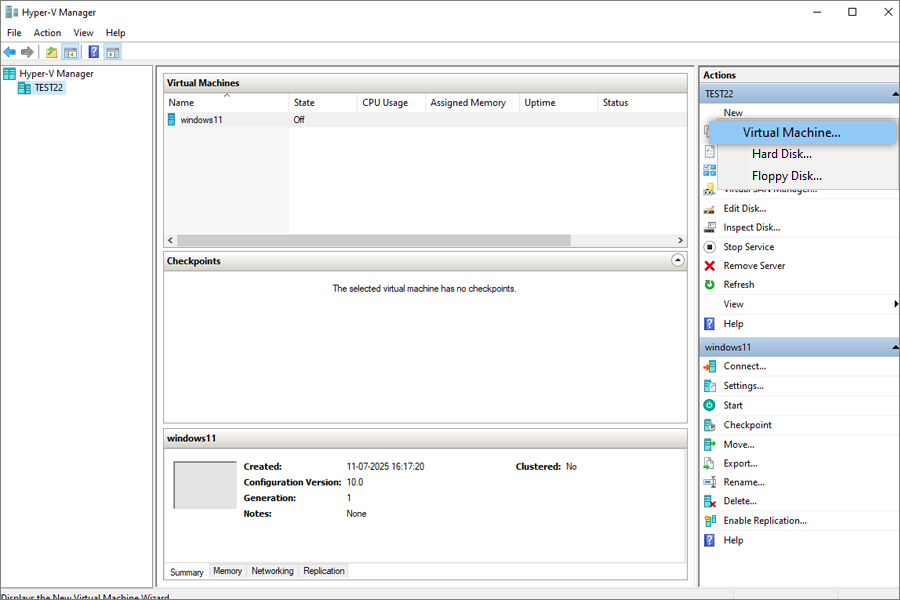
Task: Click the Back arrow toolbar icon
Action: [10, 52]
